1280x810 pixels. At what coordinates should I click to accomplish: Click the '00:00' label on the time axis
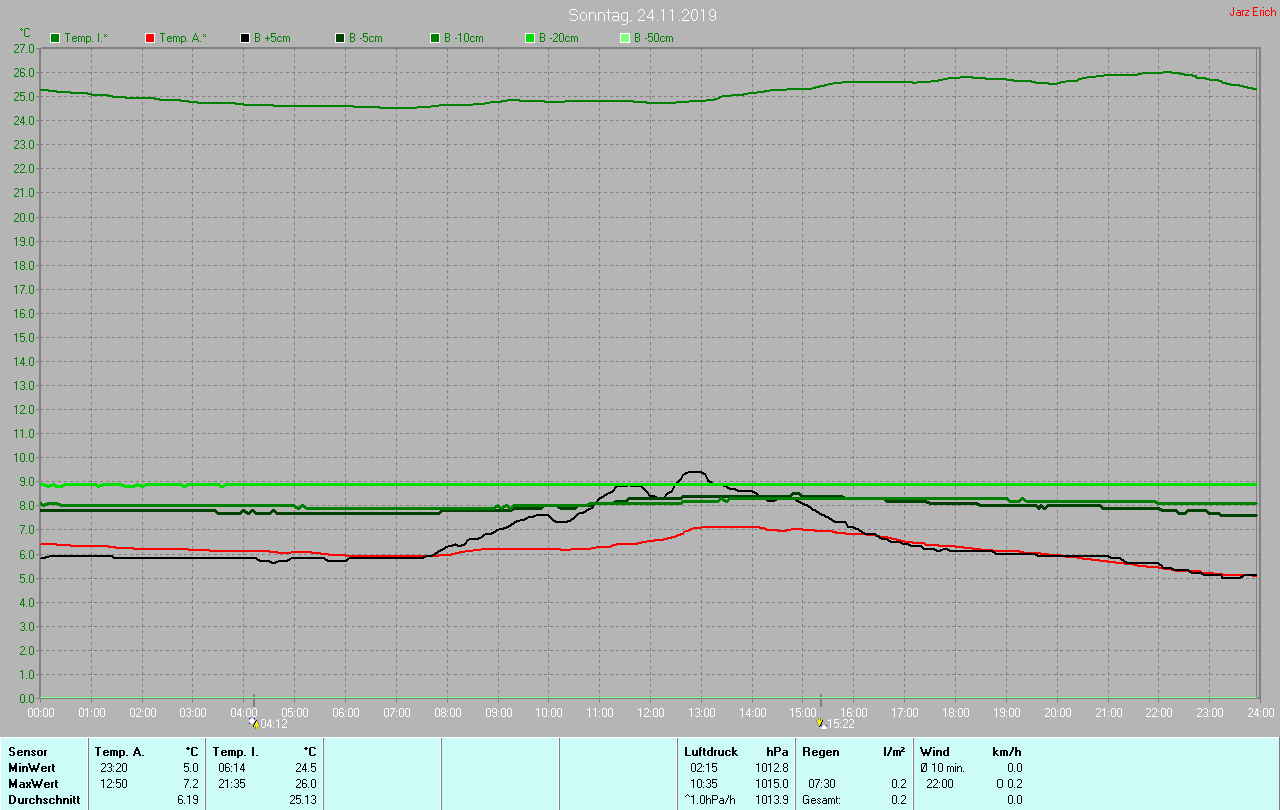pyautogui.click(x=41, y=712)
